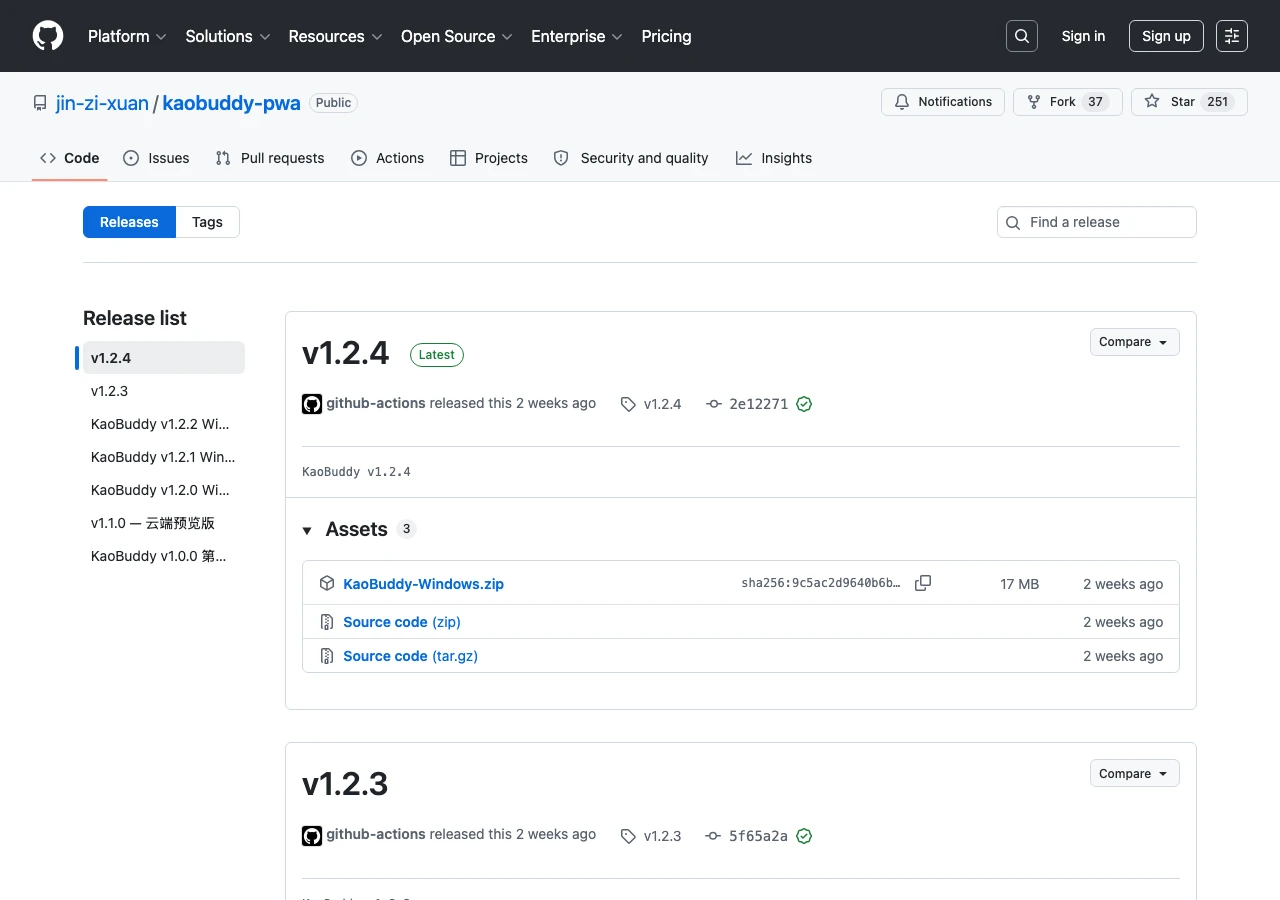The image size is (1280, 900).
Task: Expand the Platform menu
Action: (x=128, y=36)
